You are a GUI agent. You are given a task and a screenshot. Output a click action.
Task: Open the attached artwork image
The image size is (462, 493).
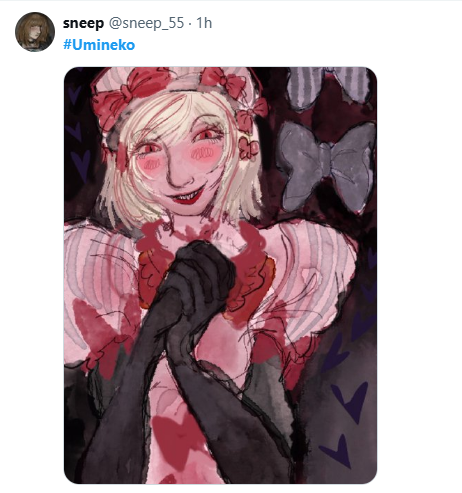220,275
